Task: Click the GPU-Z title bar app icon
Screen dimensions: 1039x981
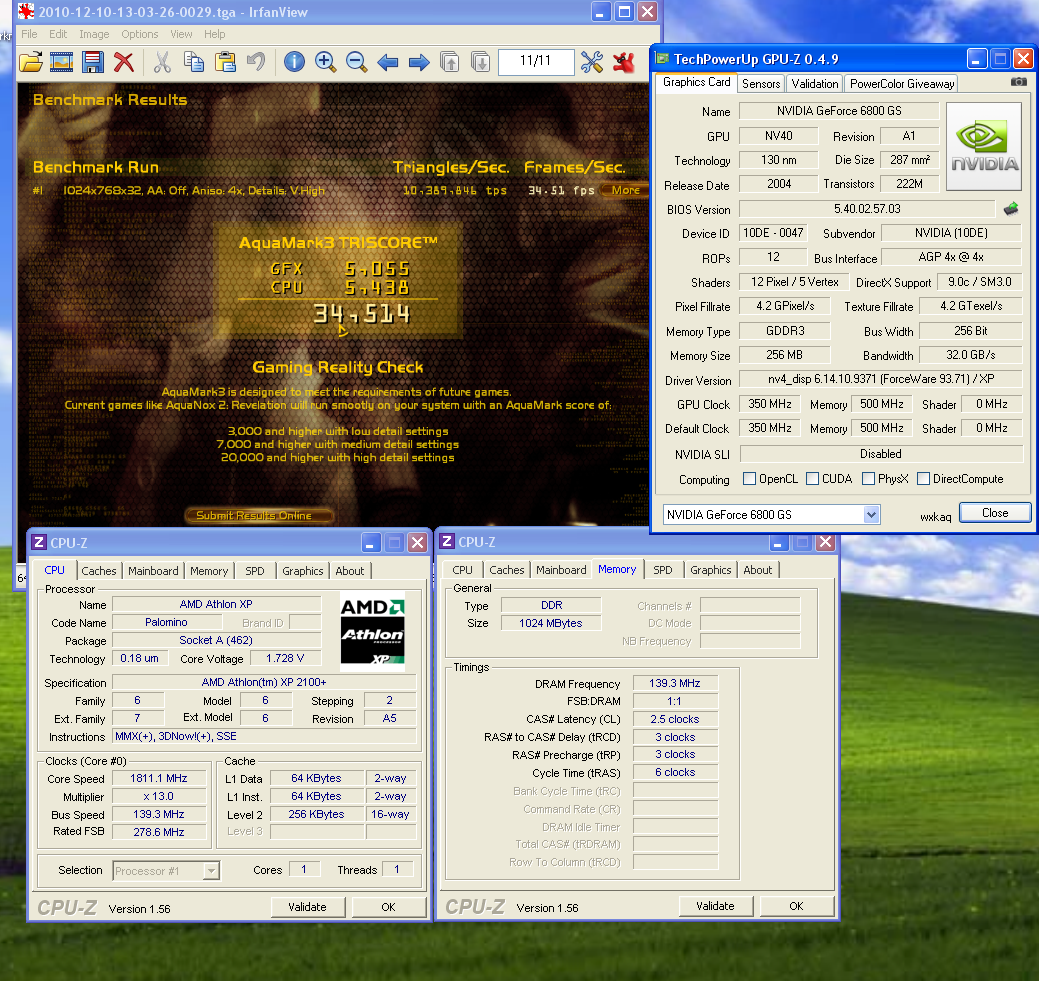Action: point(662,58)
